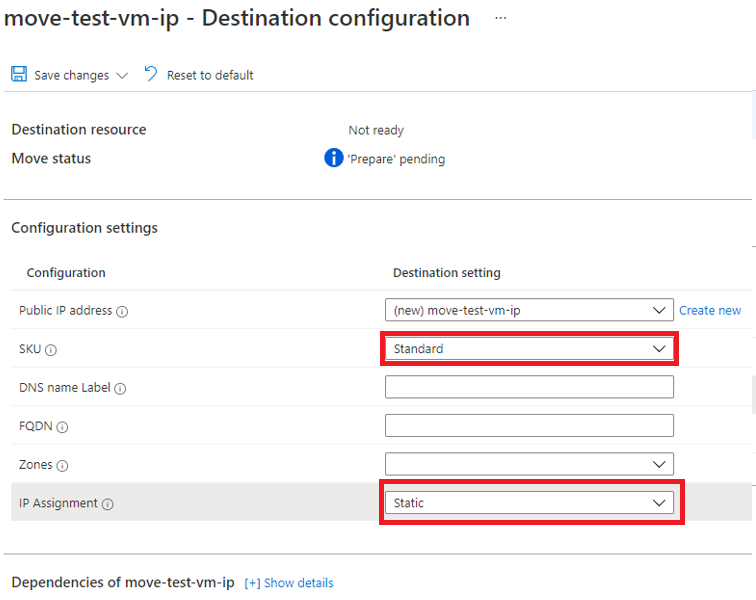The image size is (756, 600).
Task: Open the SKU dropdown showing Standard
Action: tap(529, 349)
